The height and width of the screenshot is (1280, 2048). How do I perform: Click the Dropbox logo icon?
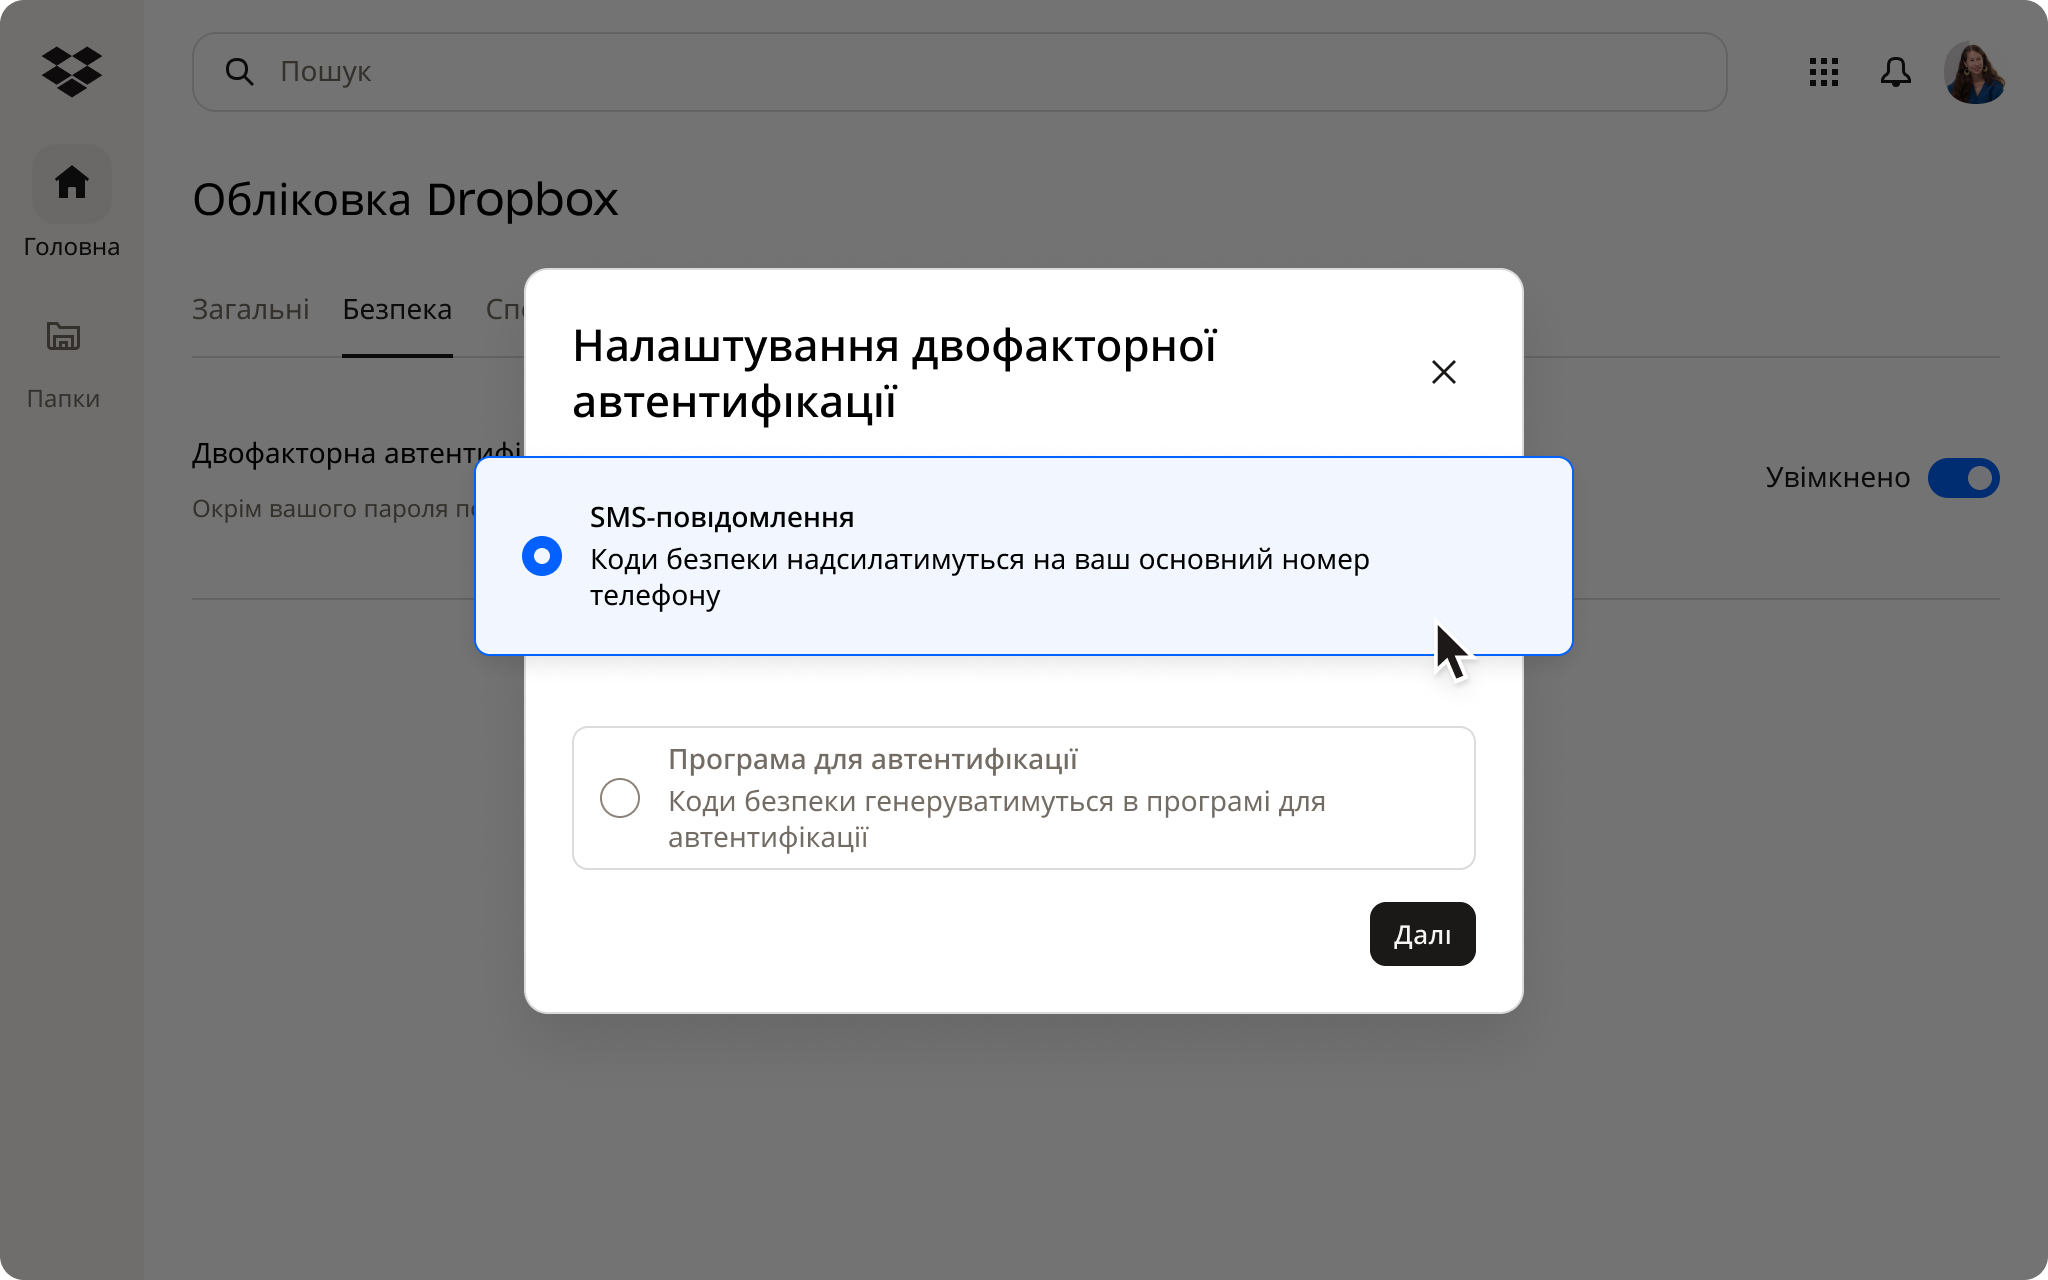tap(72, 71)
